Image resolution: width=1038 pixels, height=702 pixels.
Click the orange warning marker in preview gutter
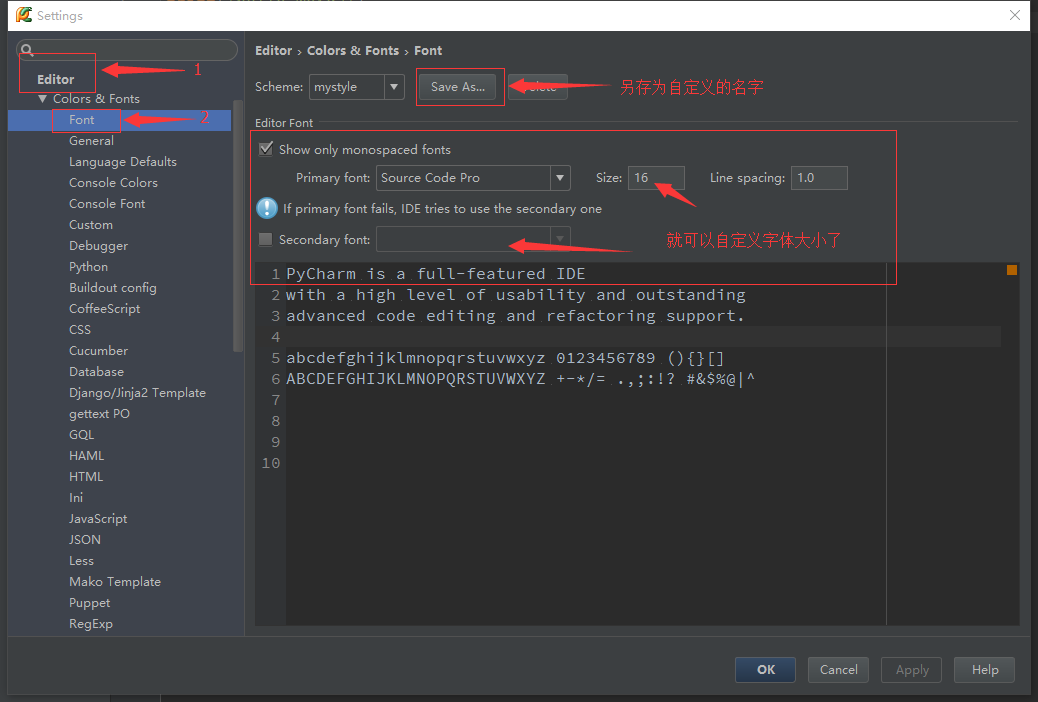pyautogui.click(x=1012, y=270)
